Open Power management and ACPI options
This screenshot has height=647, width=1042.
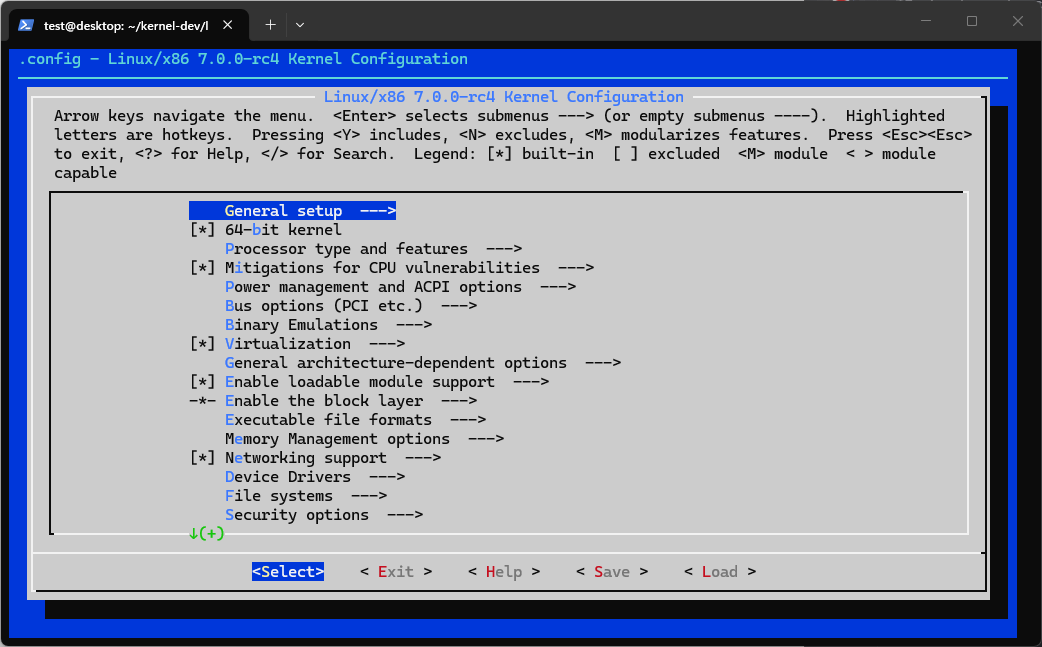pos(400,287)
